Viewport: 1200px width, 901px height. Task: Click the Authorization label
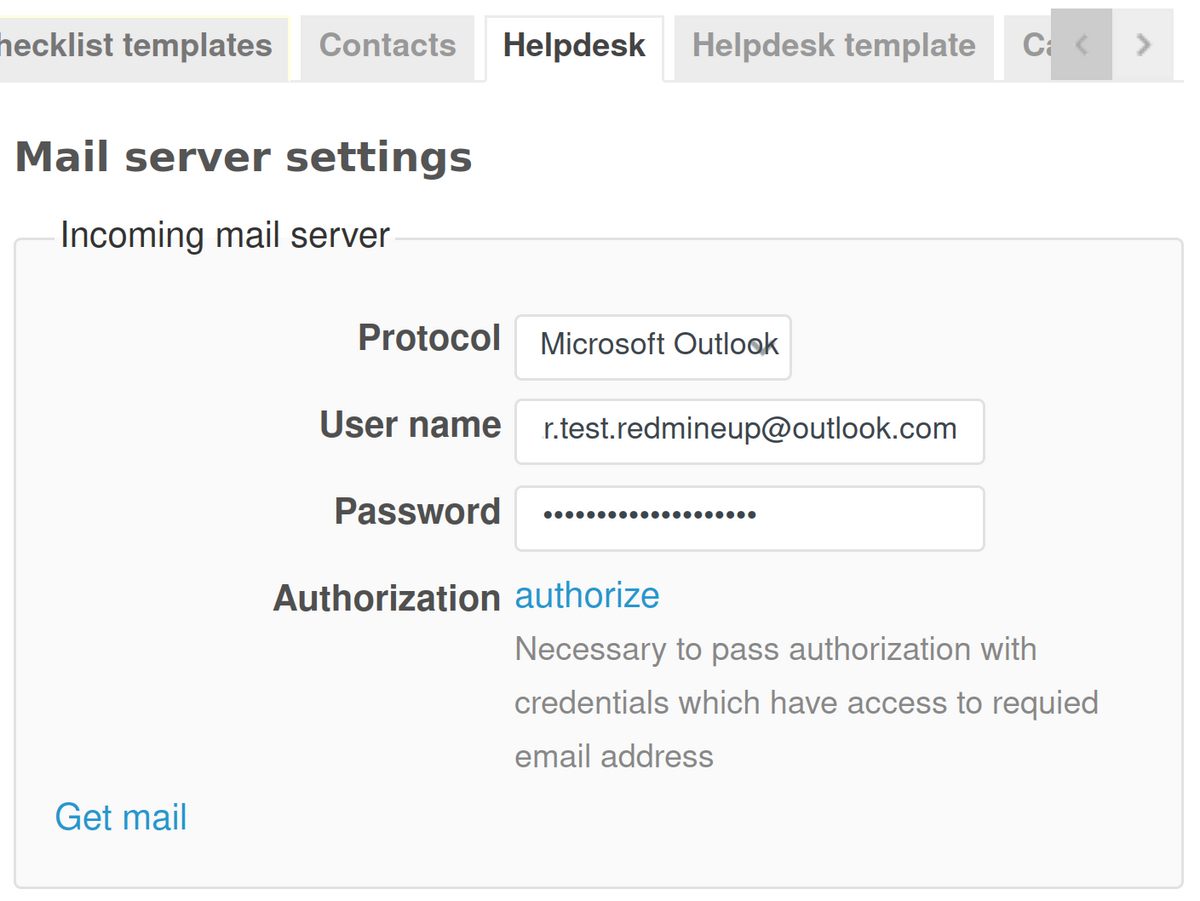point(386,599)
